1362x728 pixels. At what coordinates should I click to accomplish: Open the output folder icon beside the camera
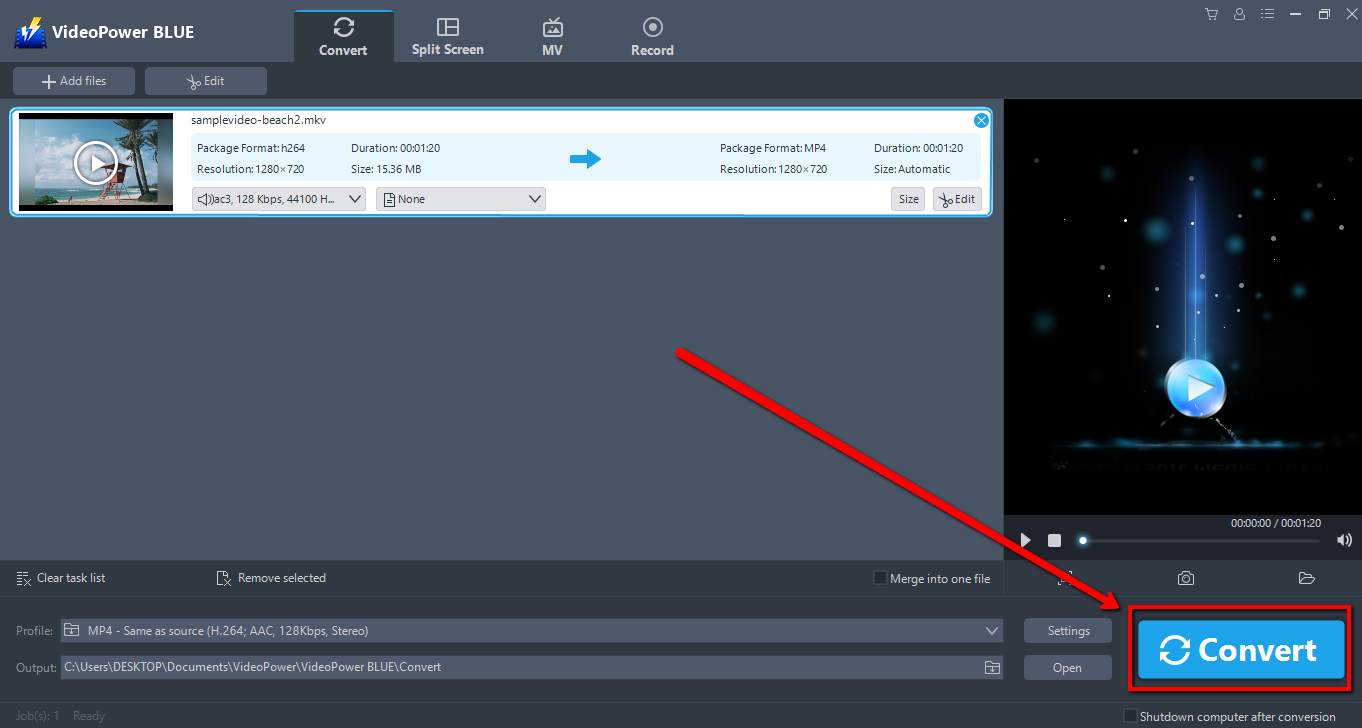1306,578
